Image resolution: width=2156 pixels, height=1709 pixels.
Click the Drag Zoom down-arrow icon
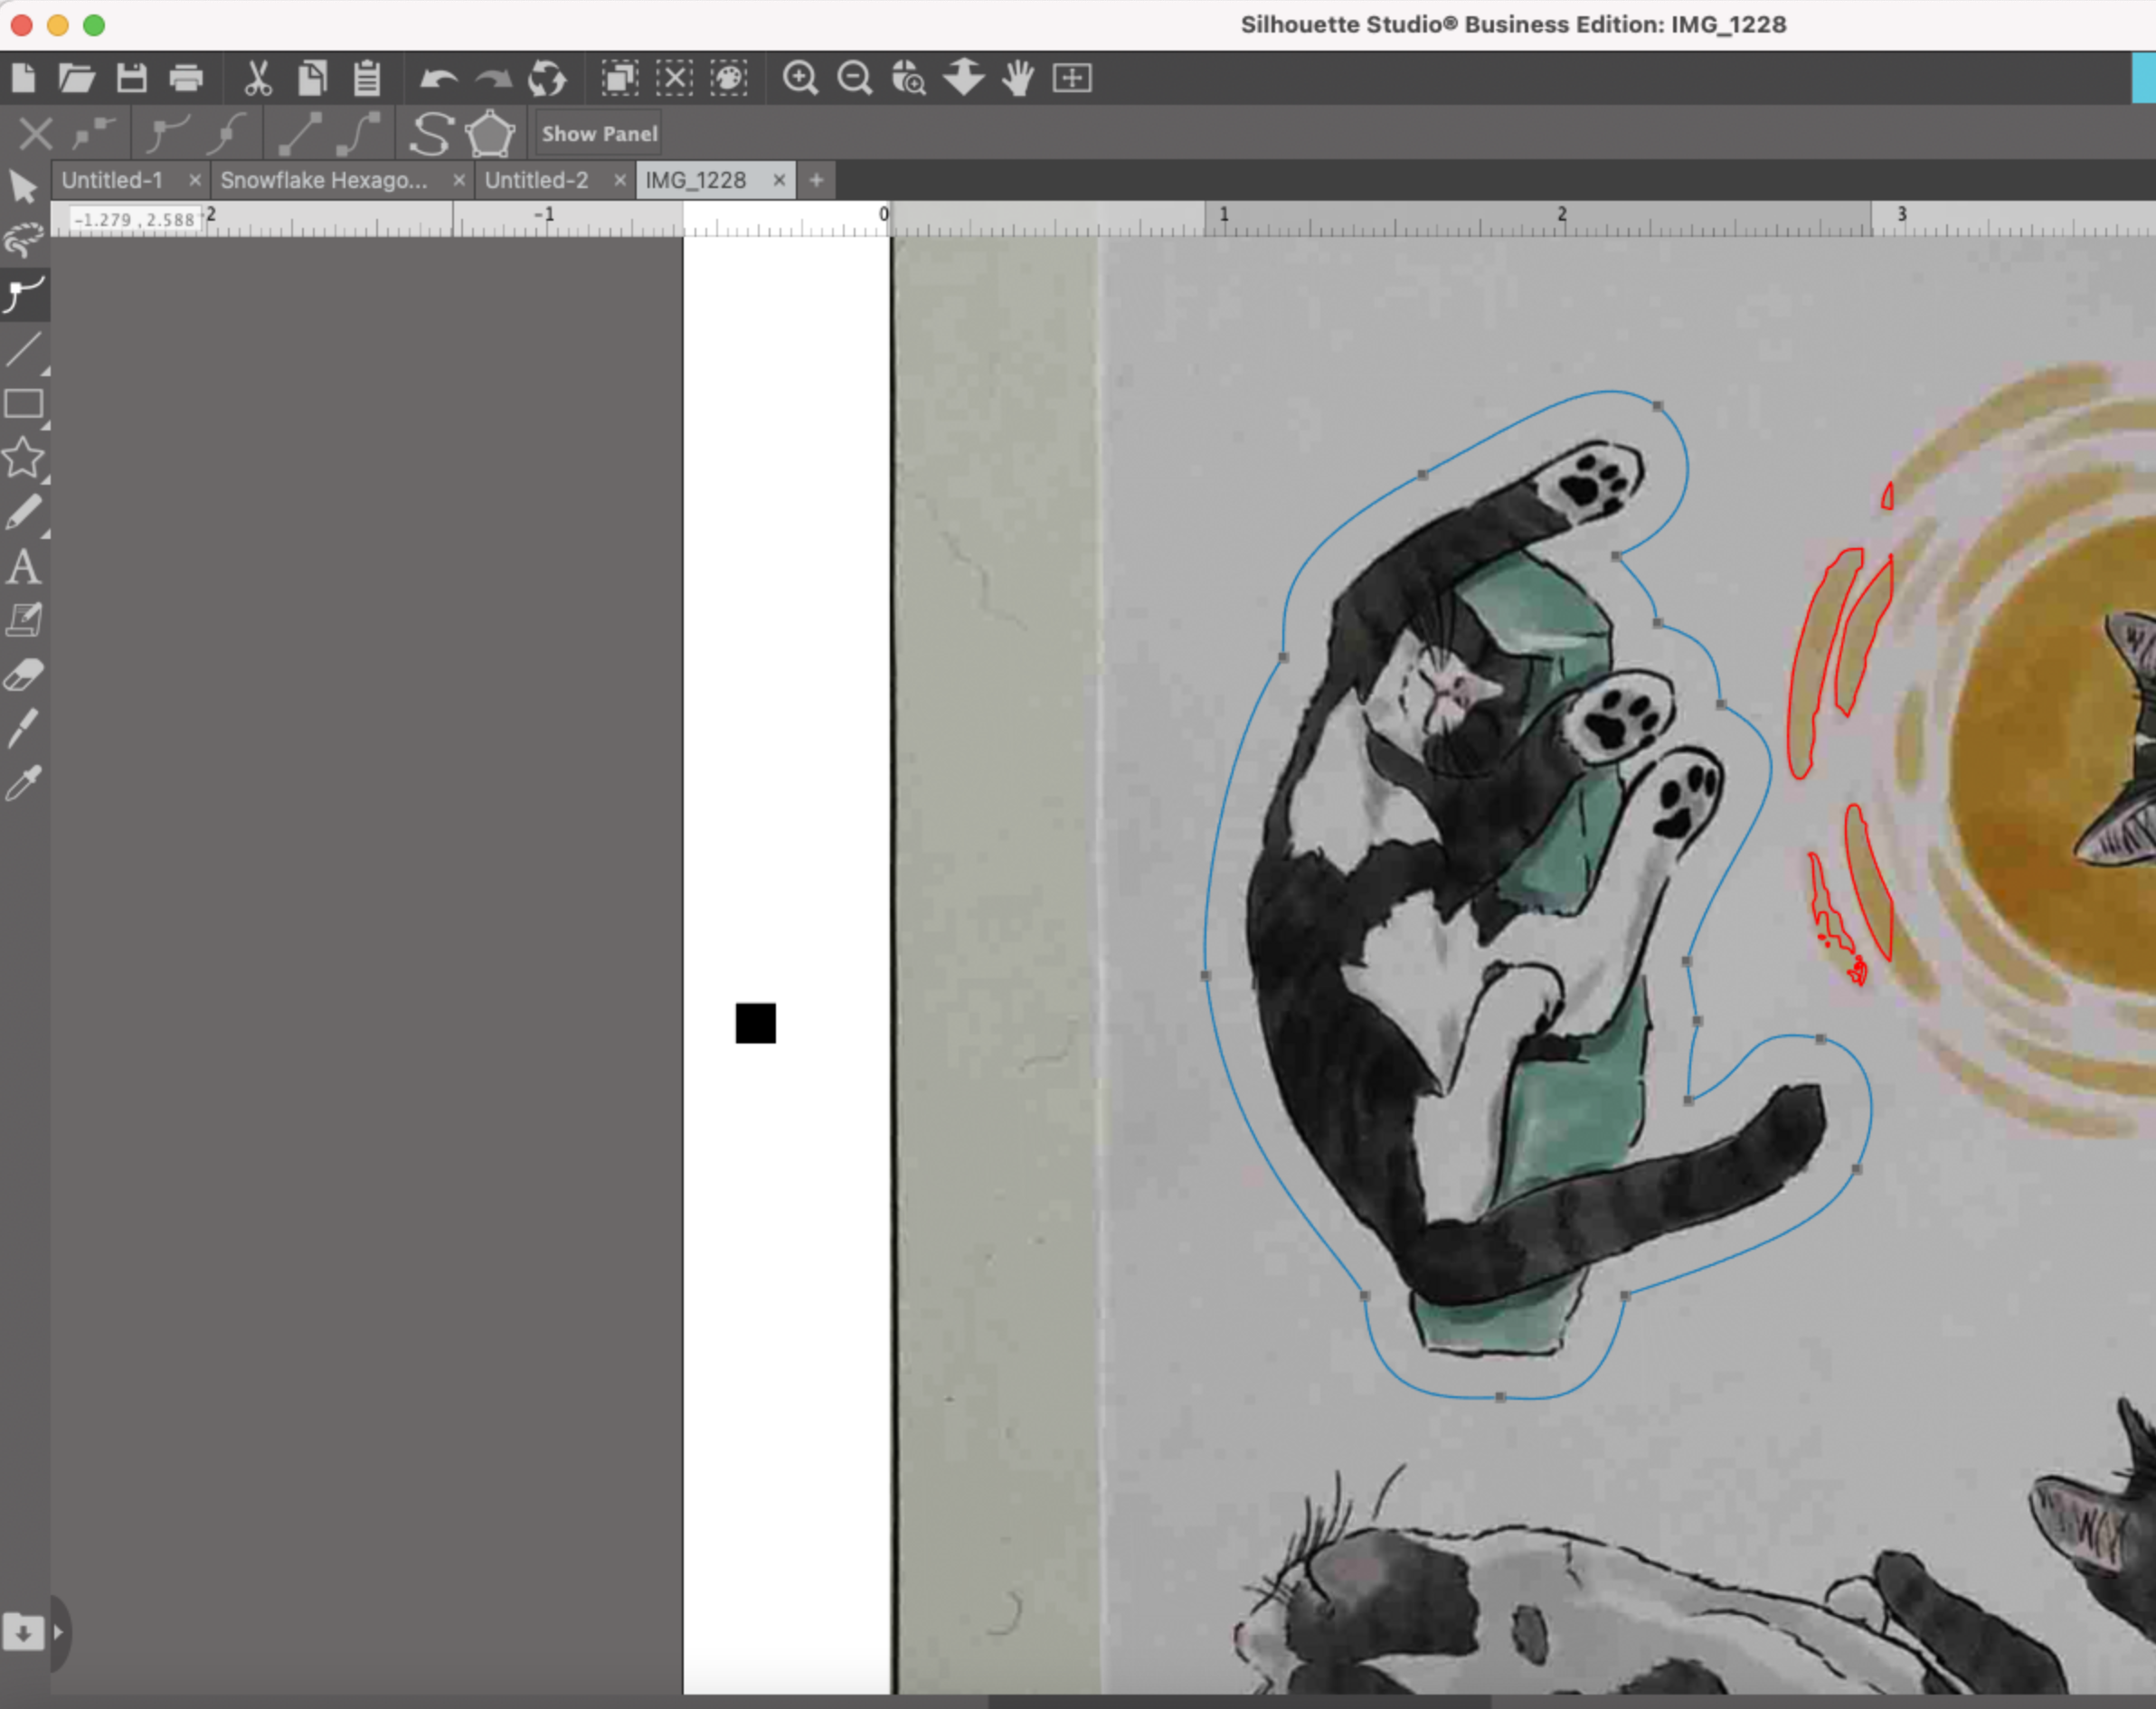click(964, 77)
